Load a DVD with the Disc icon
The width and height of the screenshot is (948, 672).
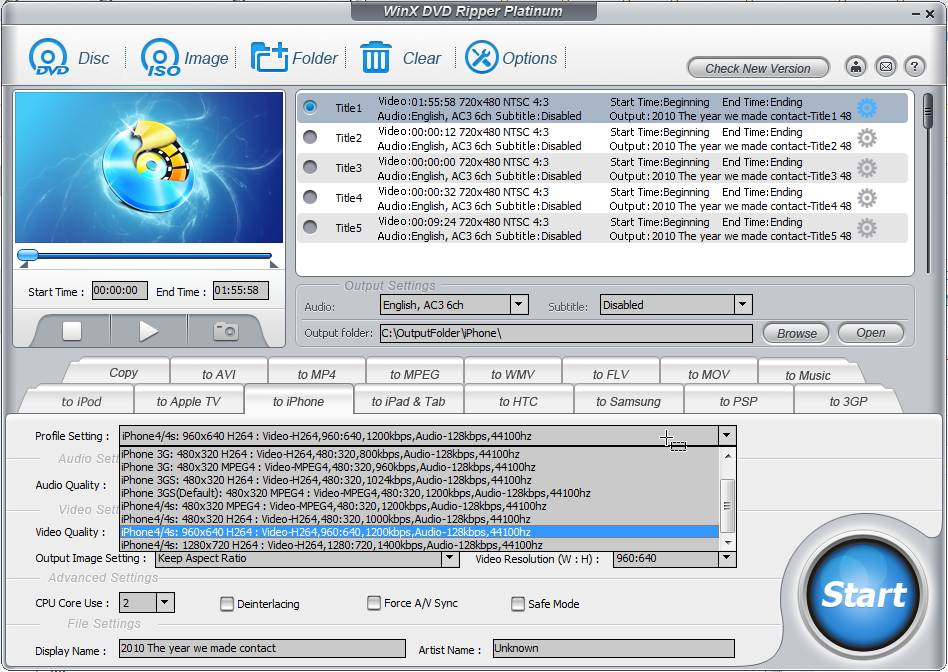point(69,58)
